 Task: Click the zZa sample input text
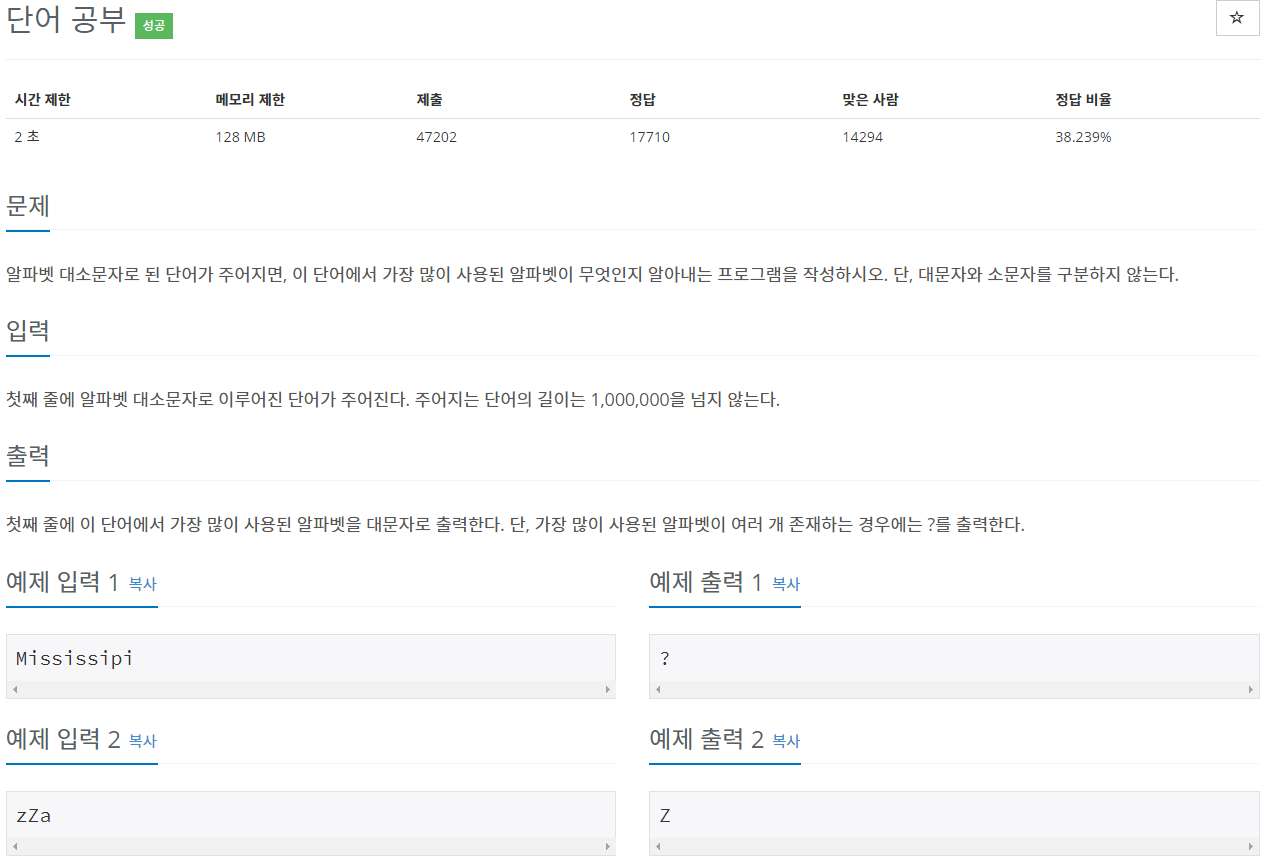click(x=34, y=816)
